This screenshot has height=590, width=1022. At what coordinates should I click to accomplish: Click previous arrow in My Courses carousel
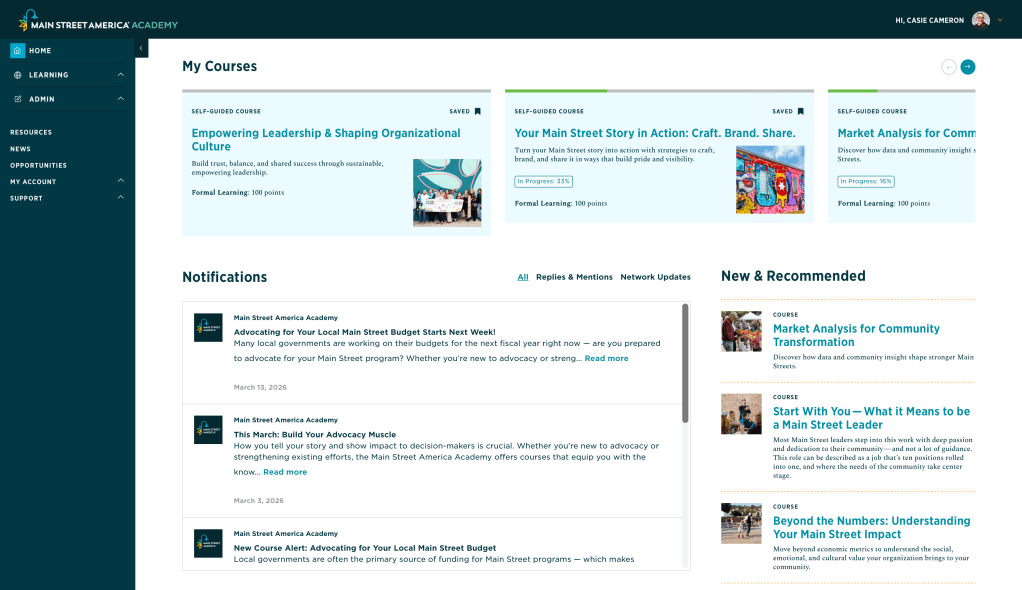(948, 67)
